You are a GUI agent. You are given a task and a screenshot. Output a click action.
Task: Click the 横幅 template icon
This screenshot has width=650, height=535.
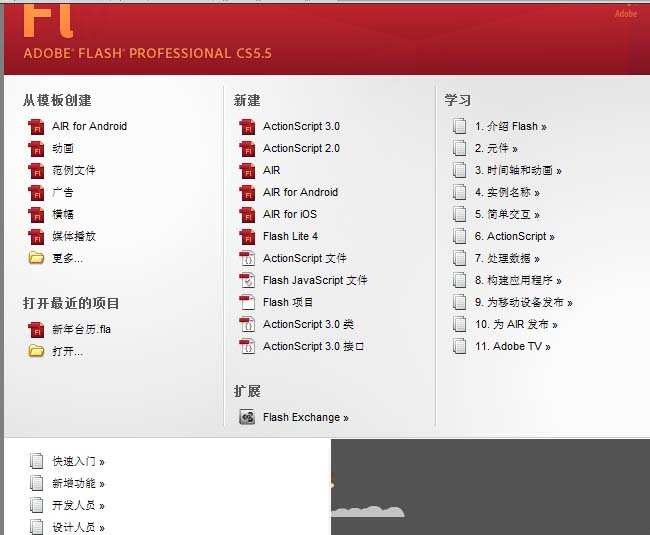click(x=36, y=214)
